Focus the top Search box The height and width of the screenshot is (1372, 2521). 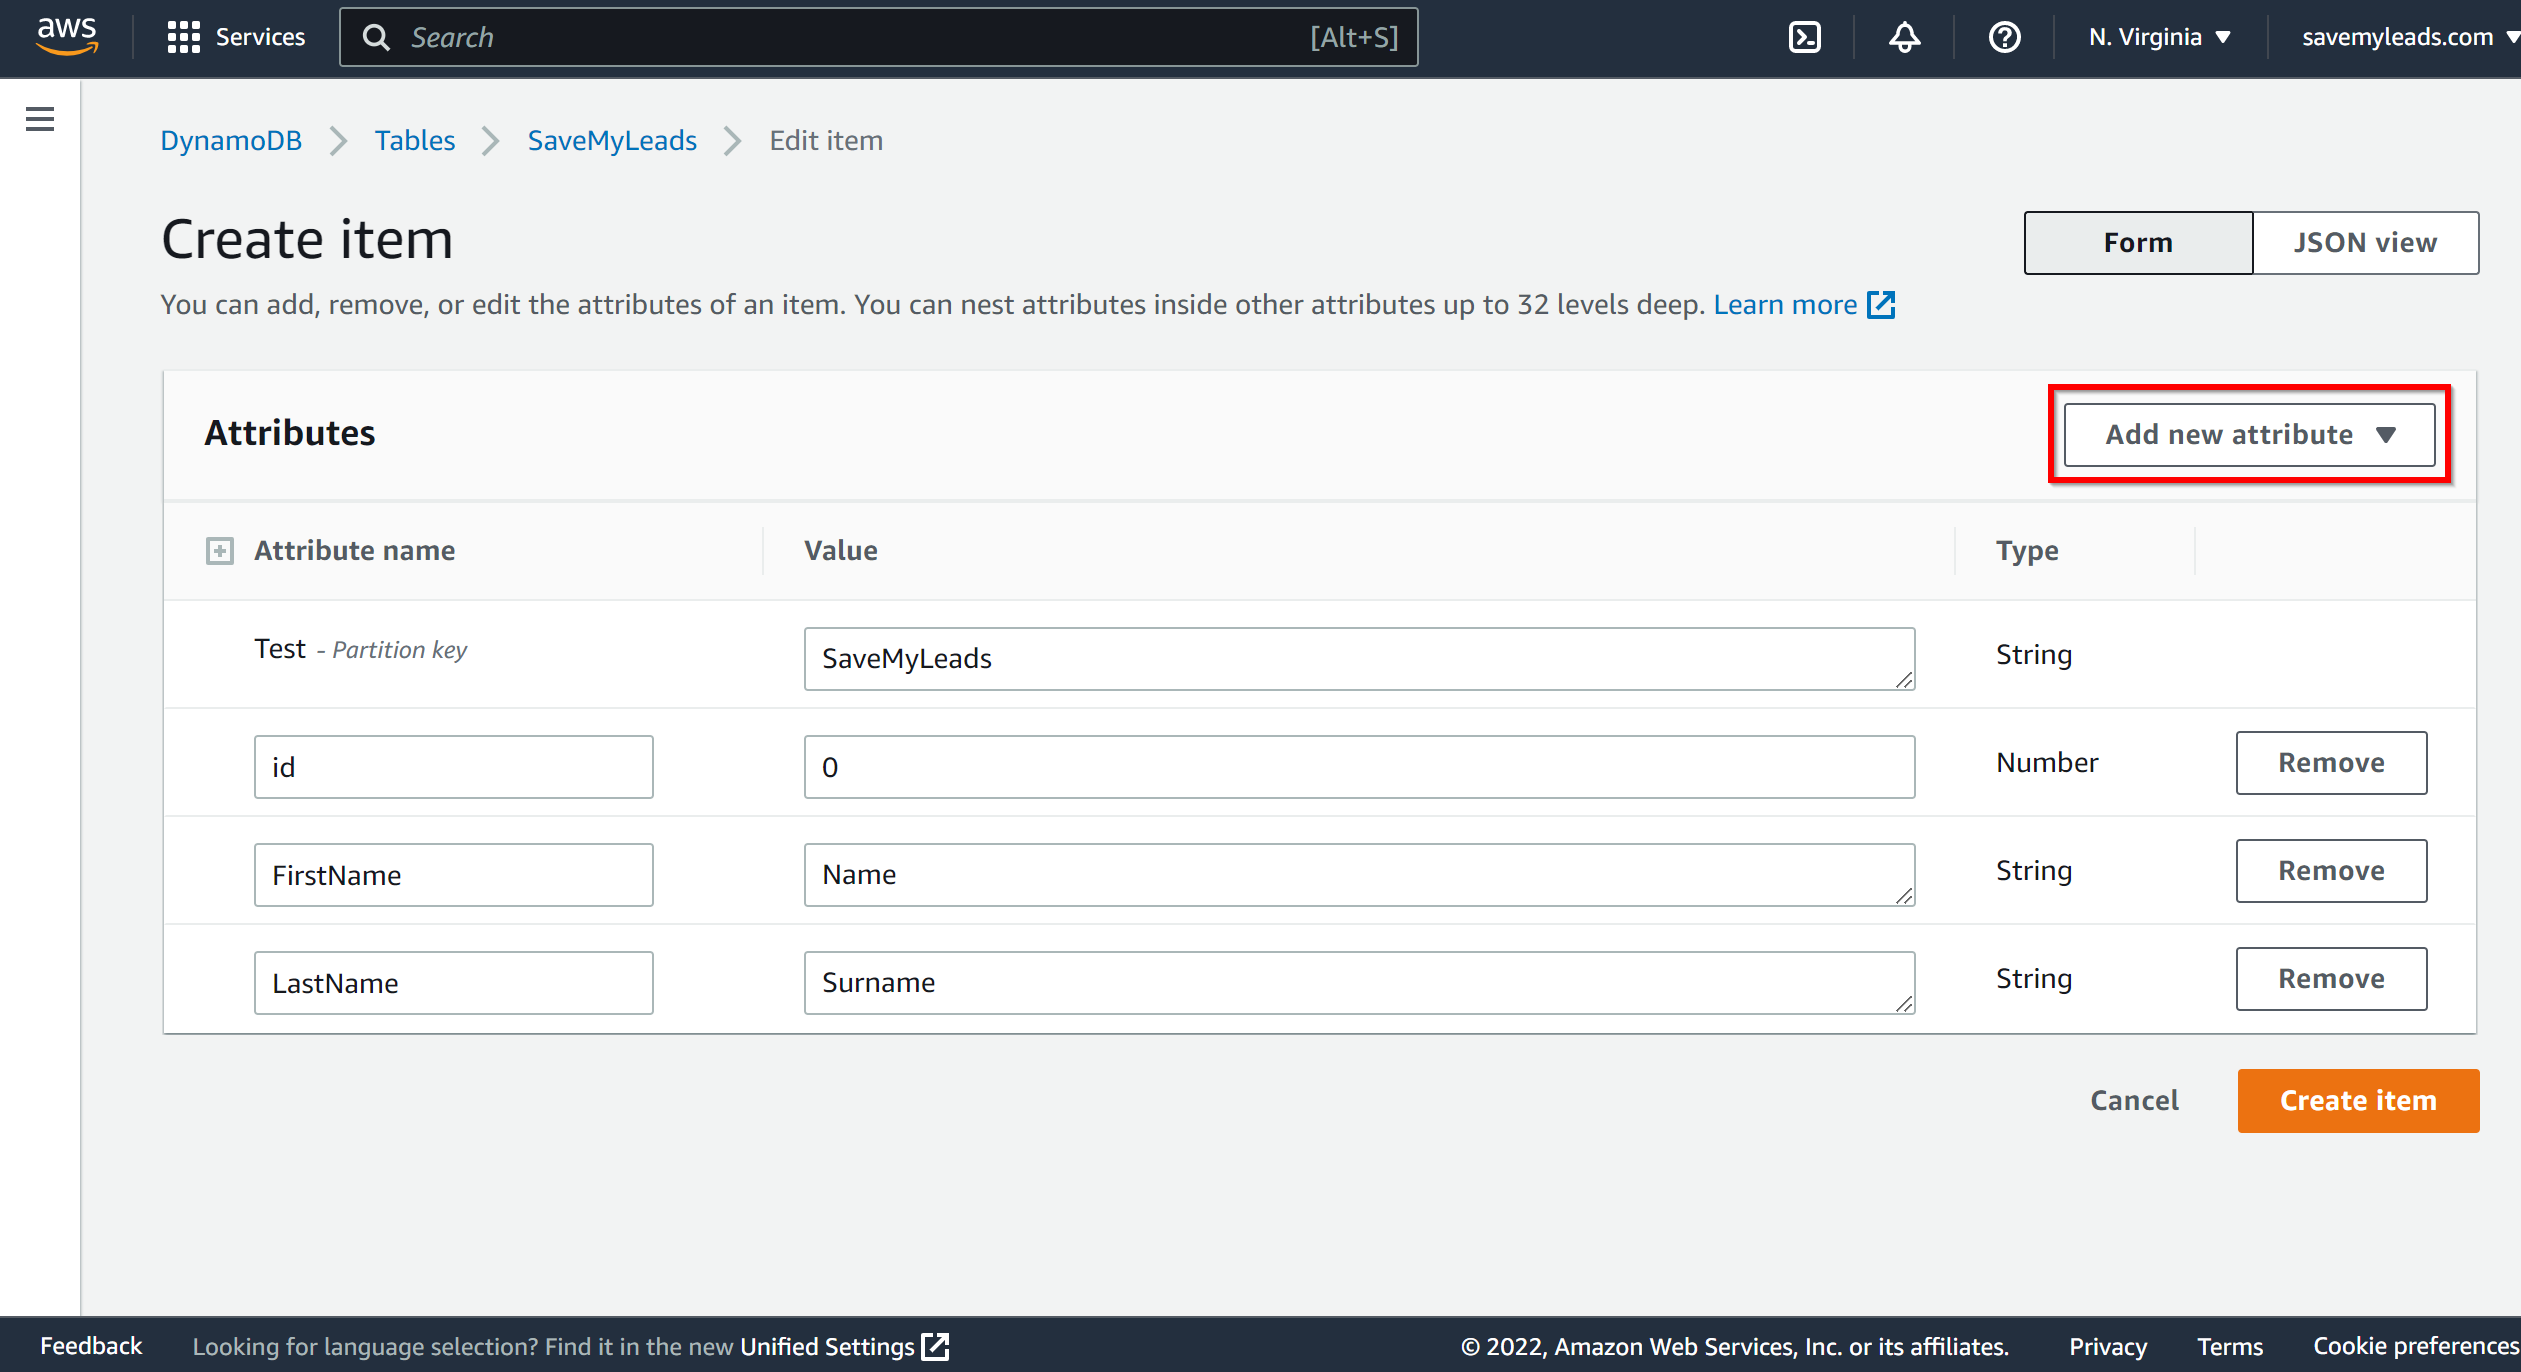tap(878, 37)
